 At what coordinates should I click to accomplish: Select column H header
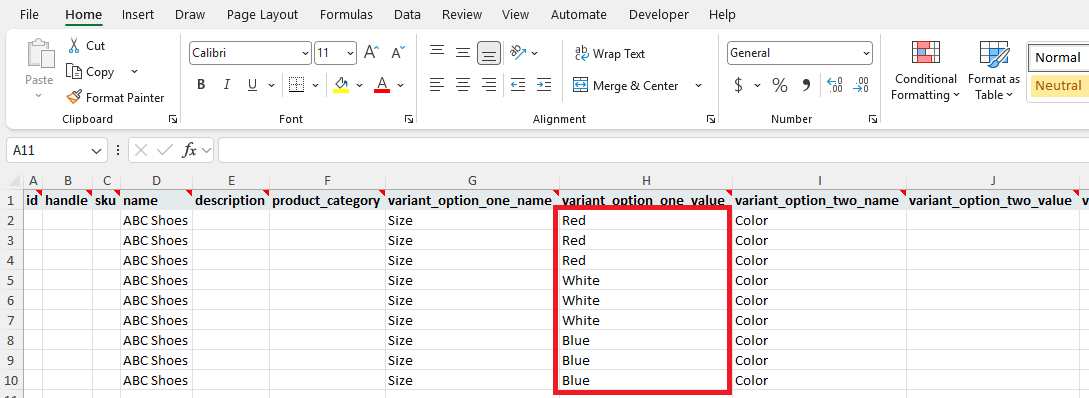coord(646,181)
